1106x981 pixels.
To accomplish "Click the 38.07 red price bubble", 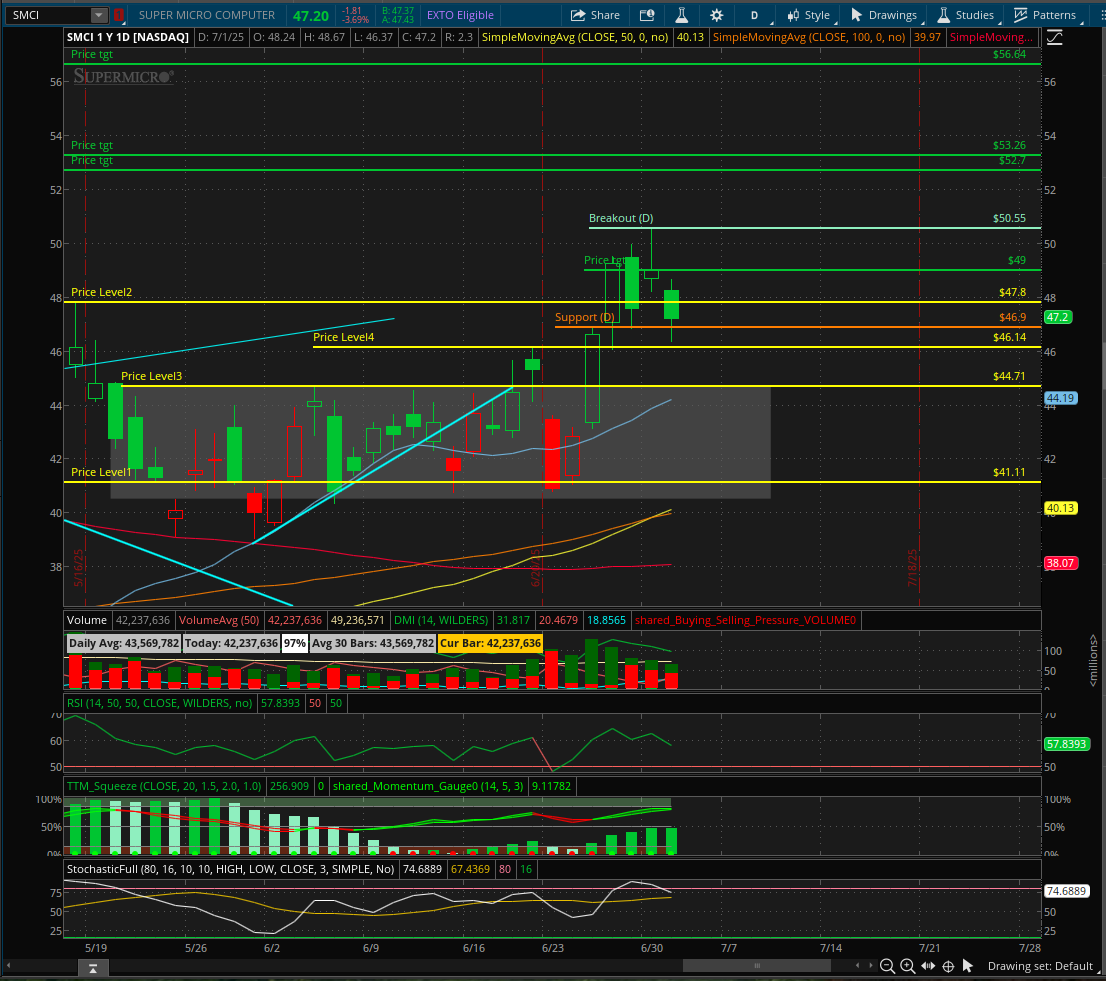I will point(1060,563).
